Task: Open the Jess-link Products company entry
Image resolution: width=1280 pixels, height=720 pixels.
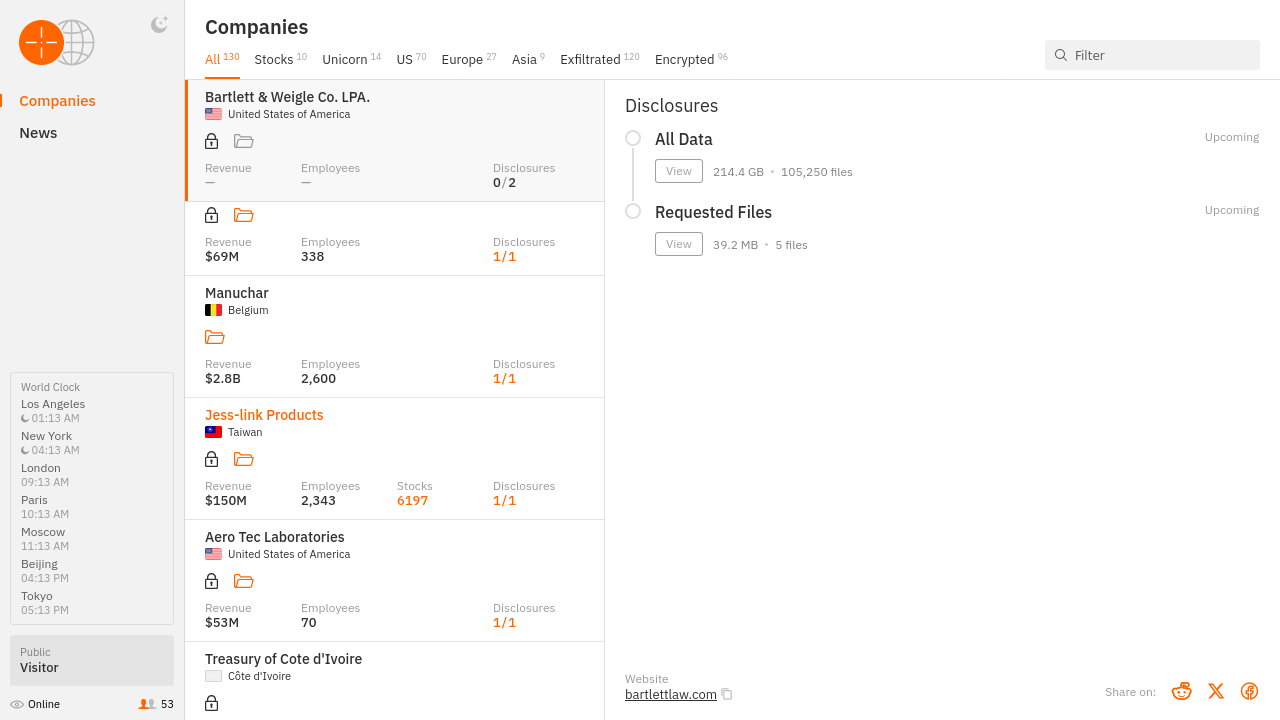Action: [x=264, y=415]
